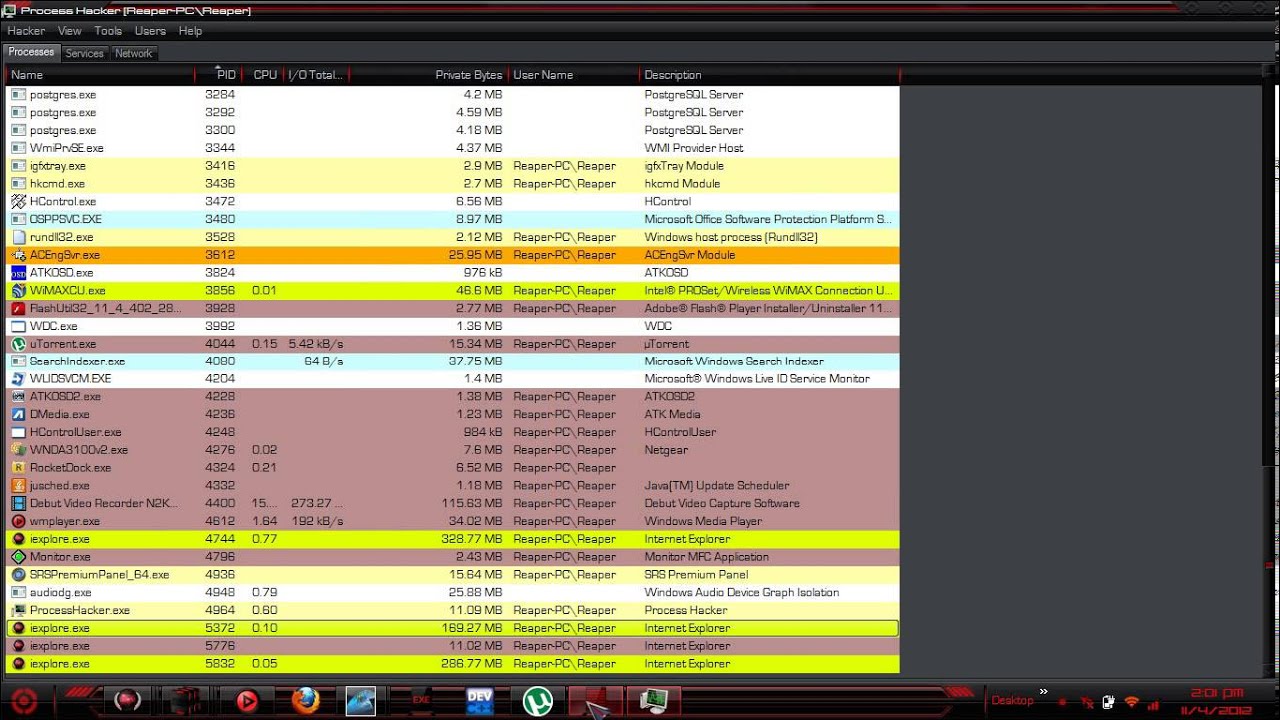Sort by I/O Total column header

point(317,75)
